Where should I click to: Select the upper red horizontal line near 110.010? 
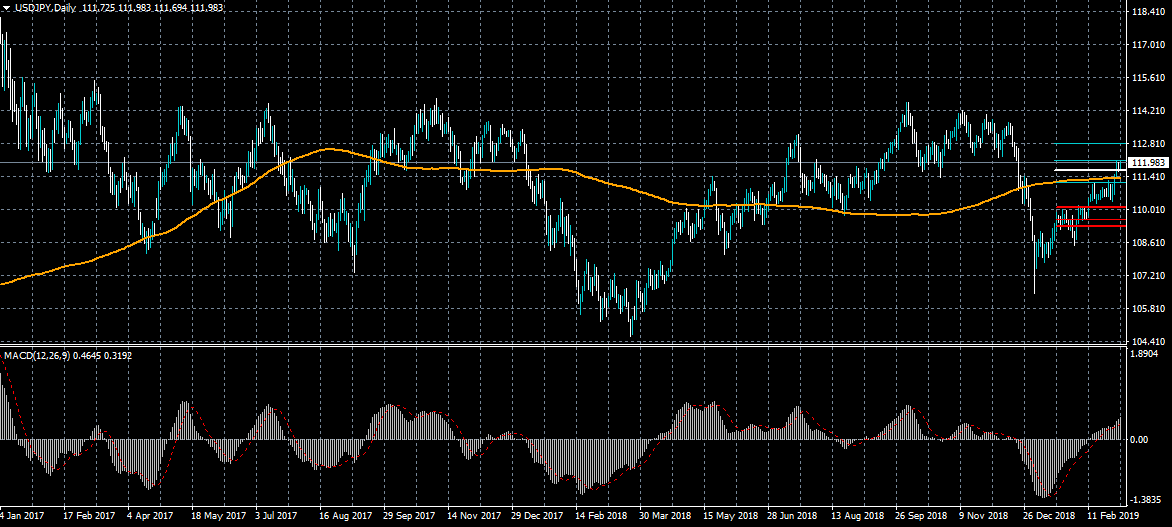point(1091,207)
